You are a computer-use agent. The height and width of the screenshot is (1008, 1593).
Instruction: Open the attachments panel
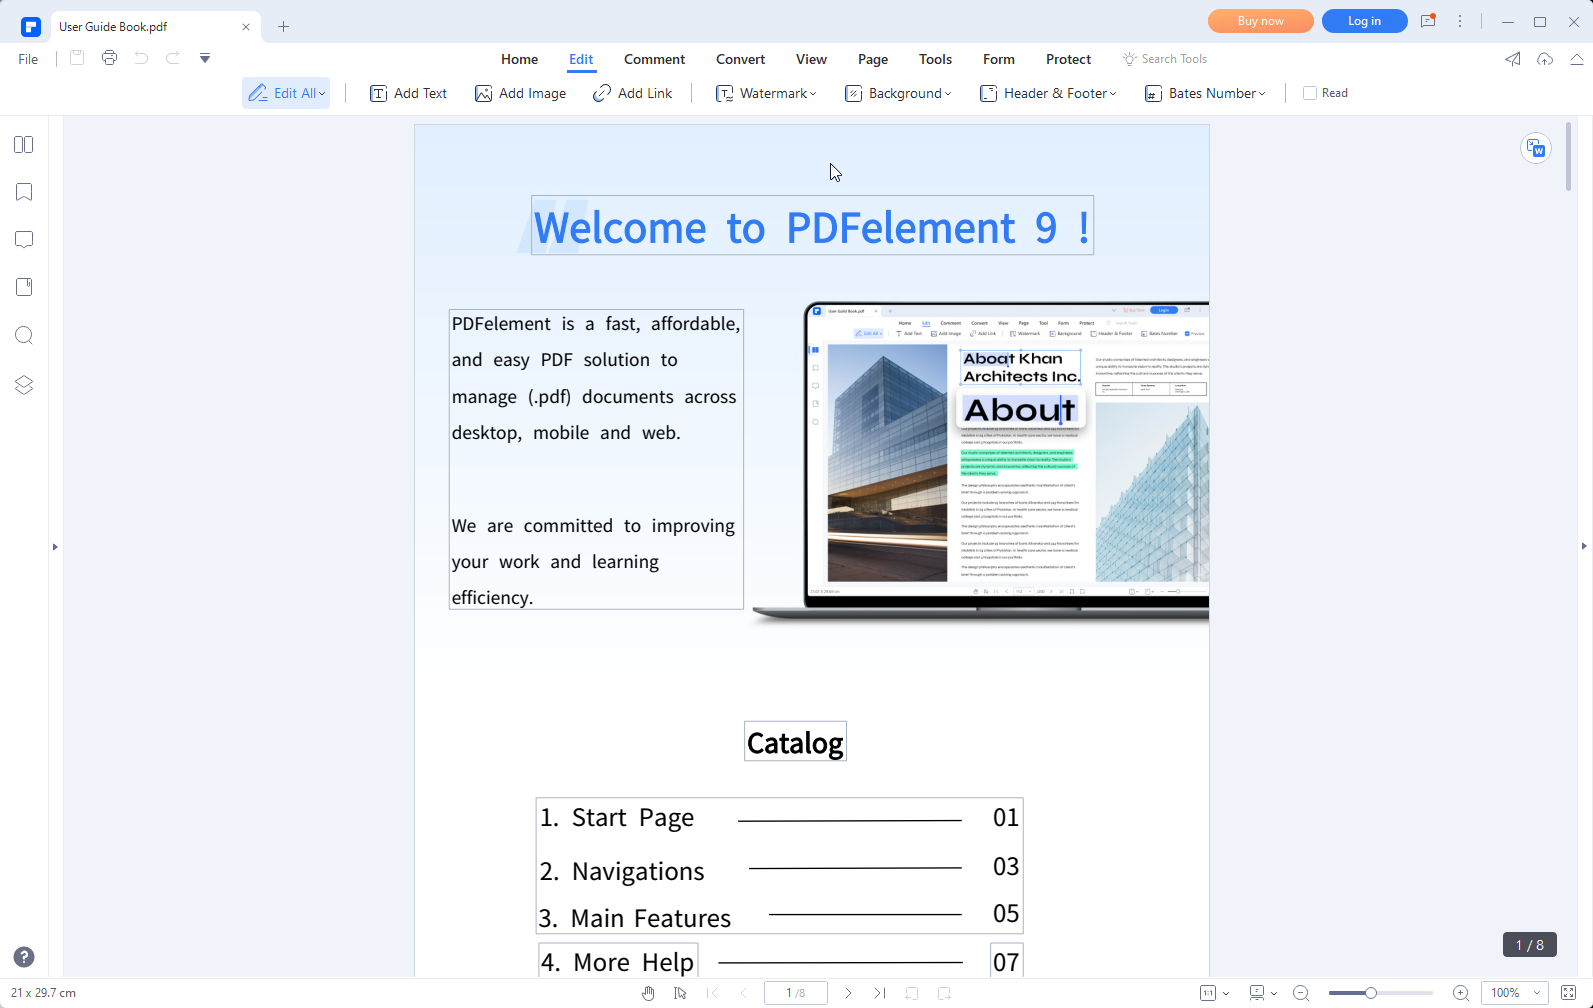point(24,287)
